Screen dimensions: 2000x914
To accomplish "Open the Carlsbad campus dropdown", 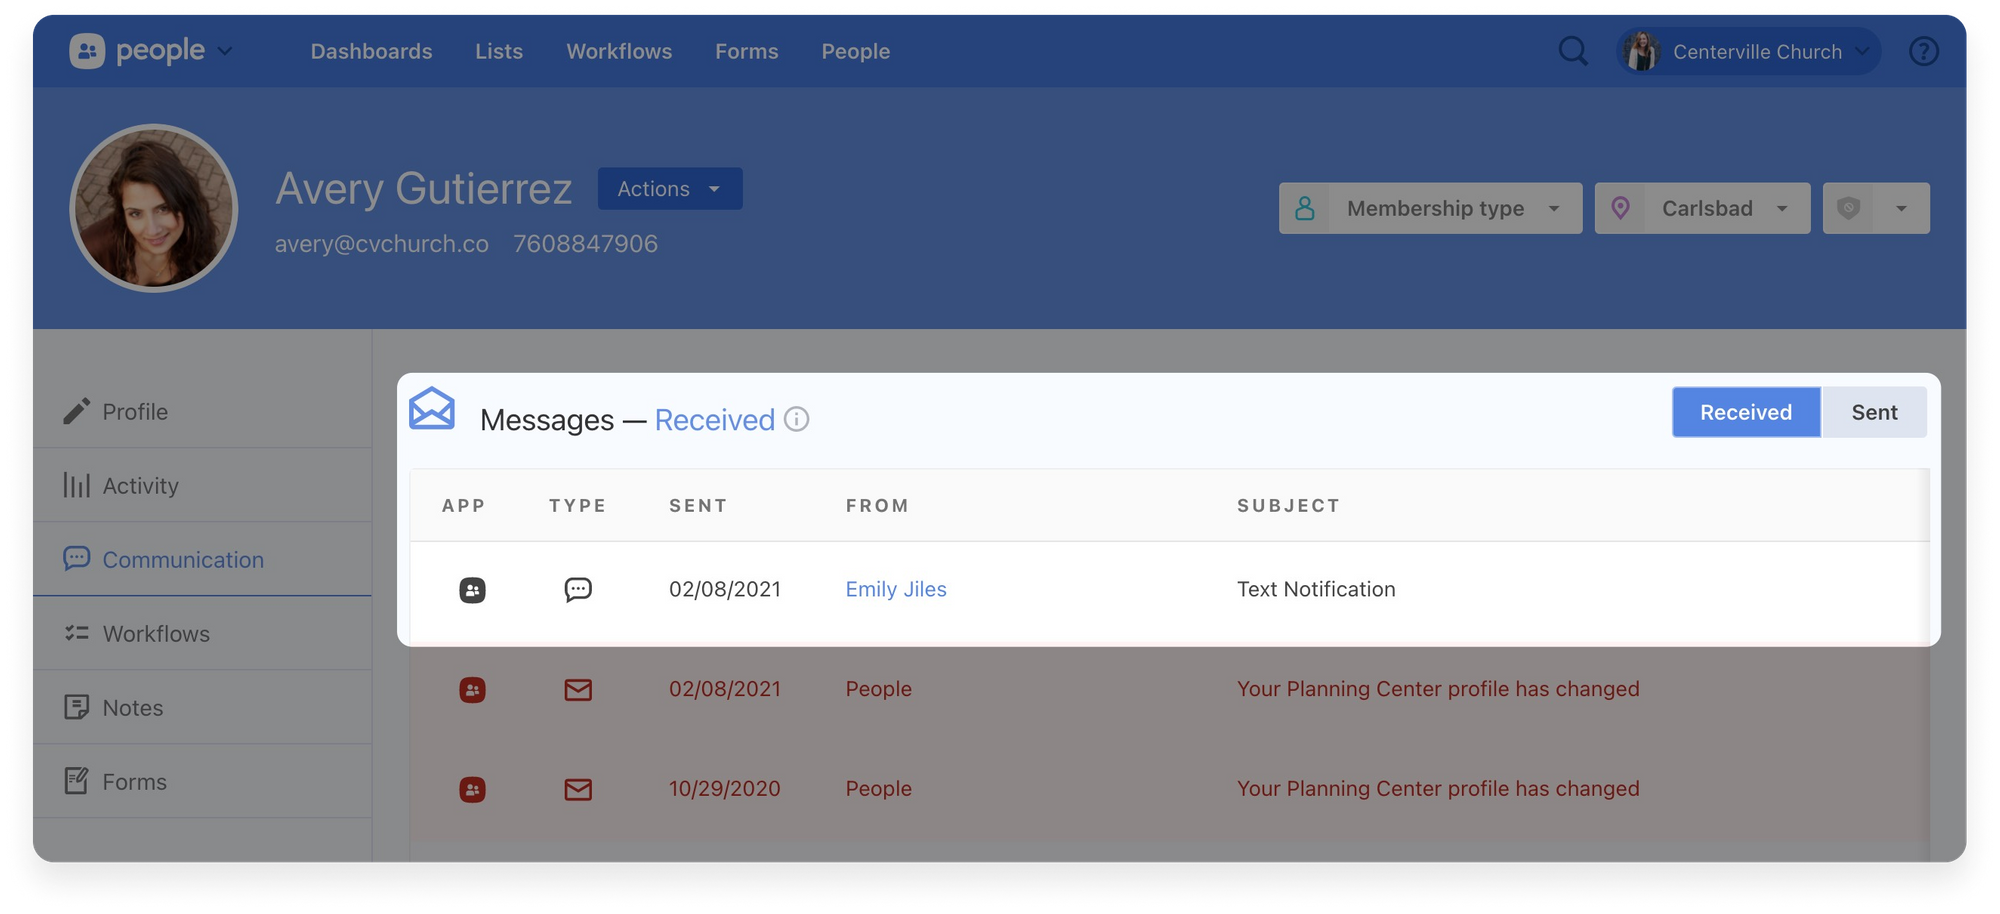I will point(1703,208).
